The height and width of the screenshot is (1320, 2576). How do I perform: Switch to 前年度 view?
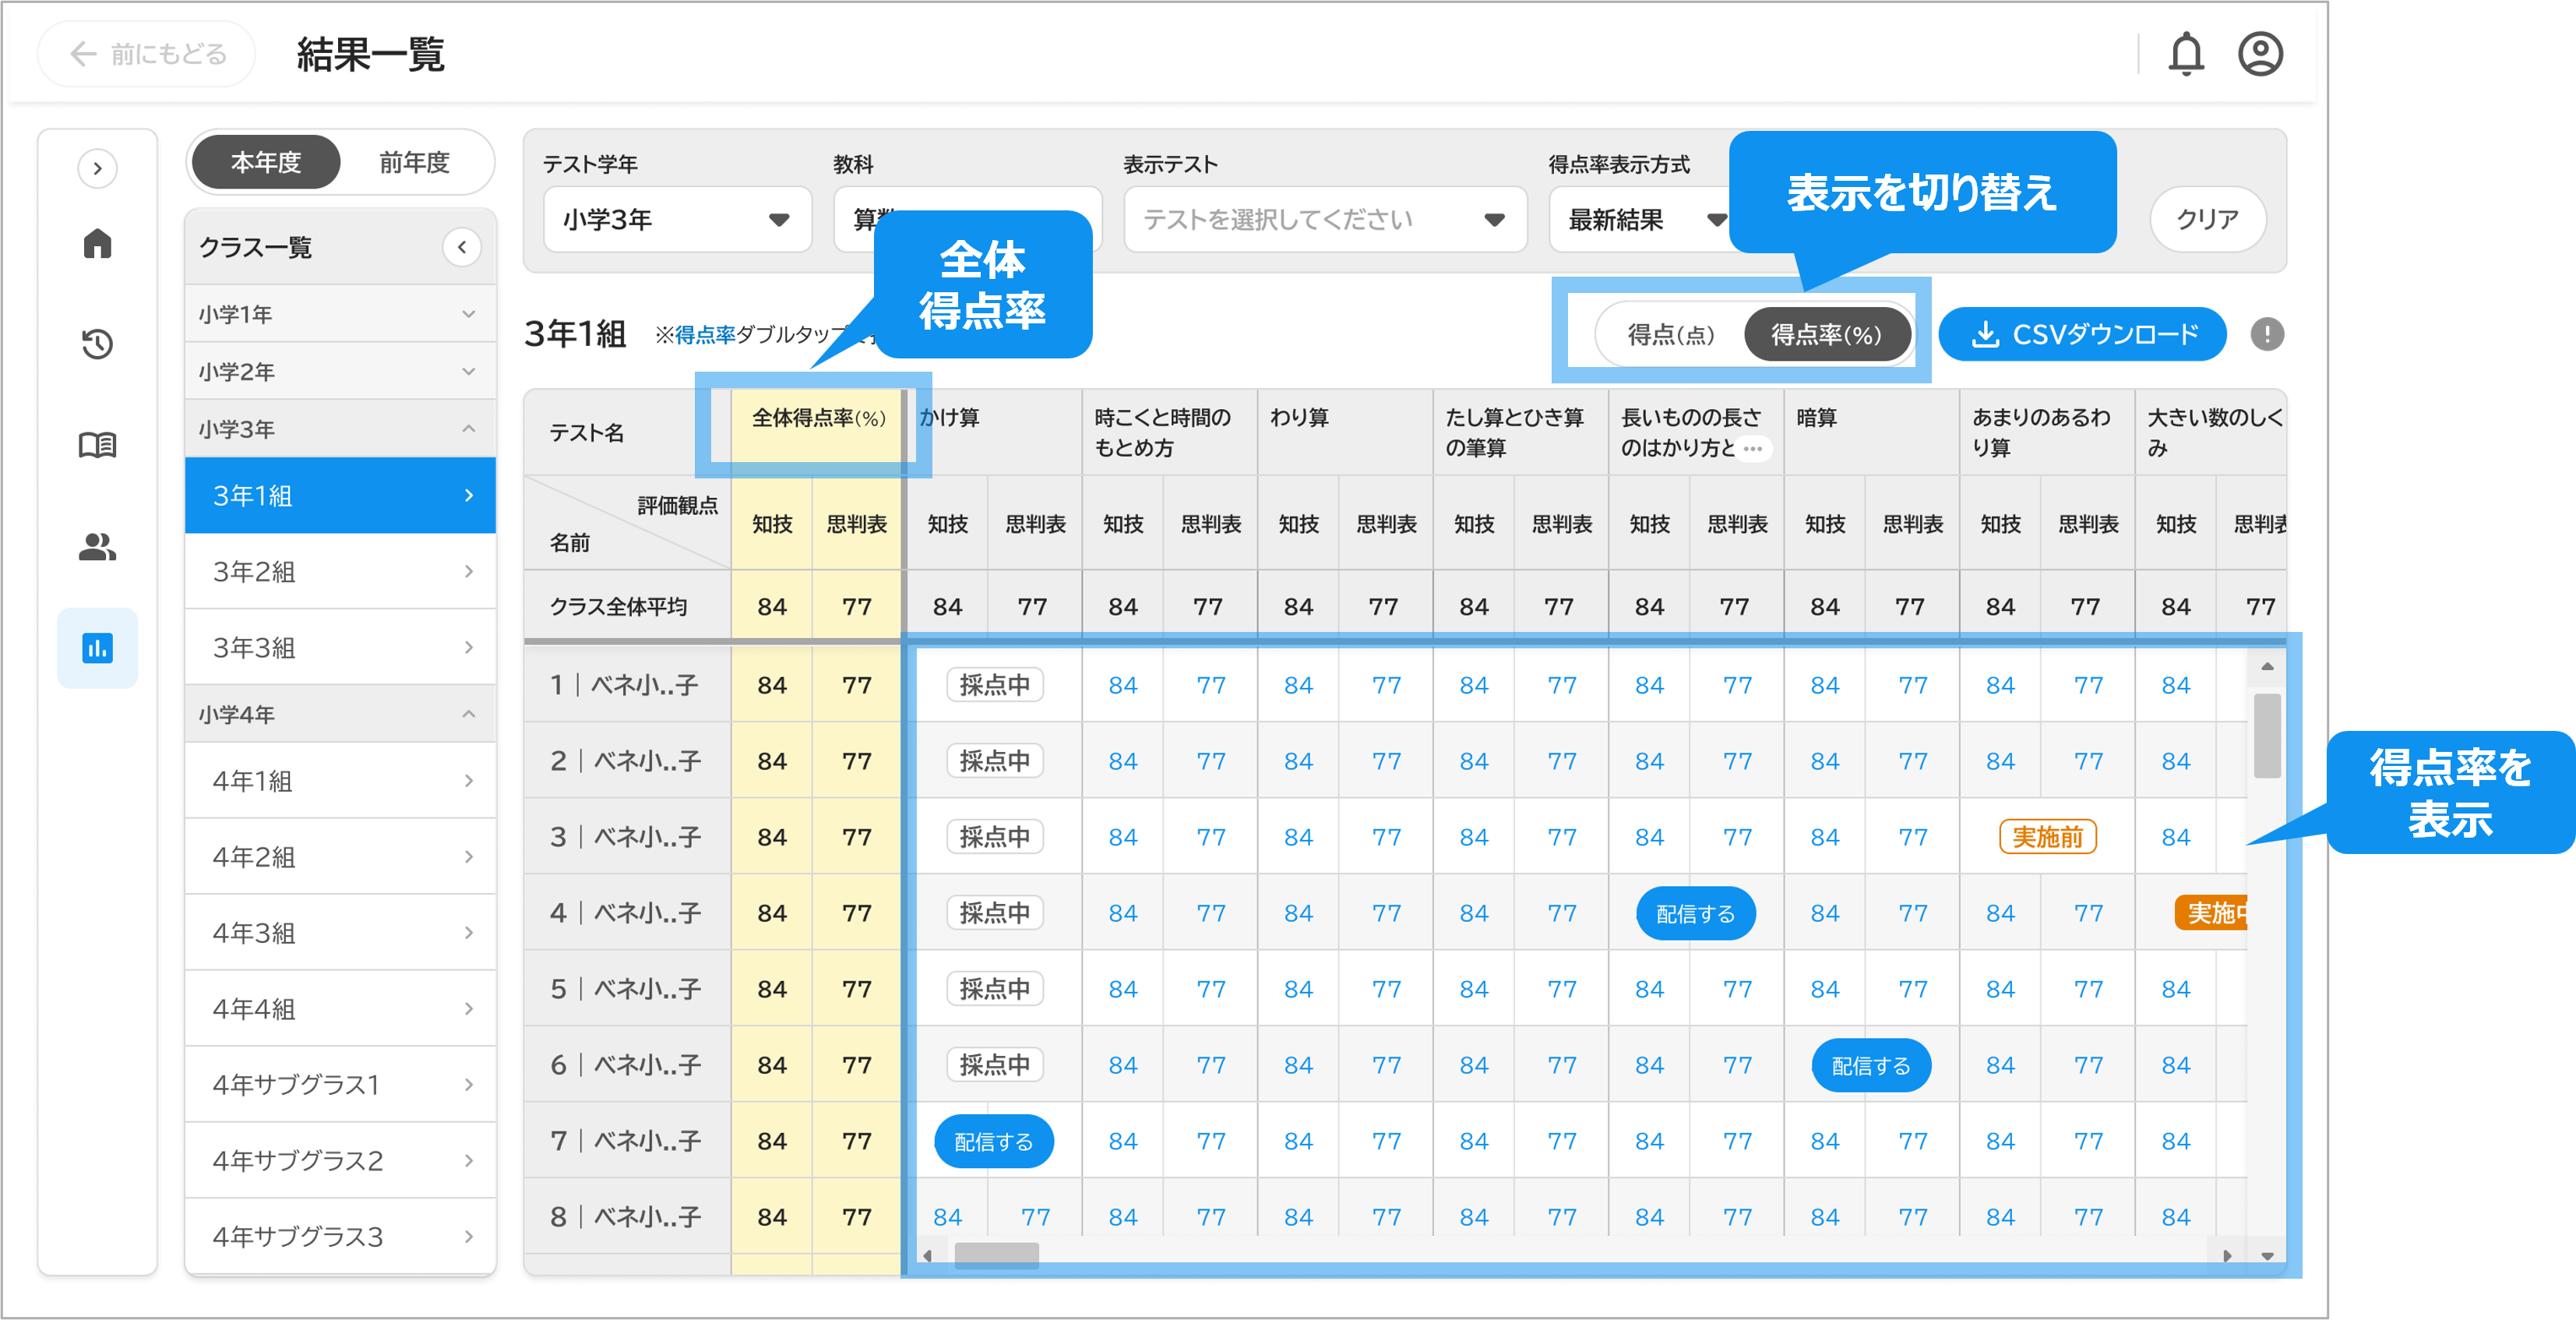coord(414,162)
